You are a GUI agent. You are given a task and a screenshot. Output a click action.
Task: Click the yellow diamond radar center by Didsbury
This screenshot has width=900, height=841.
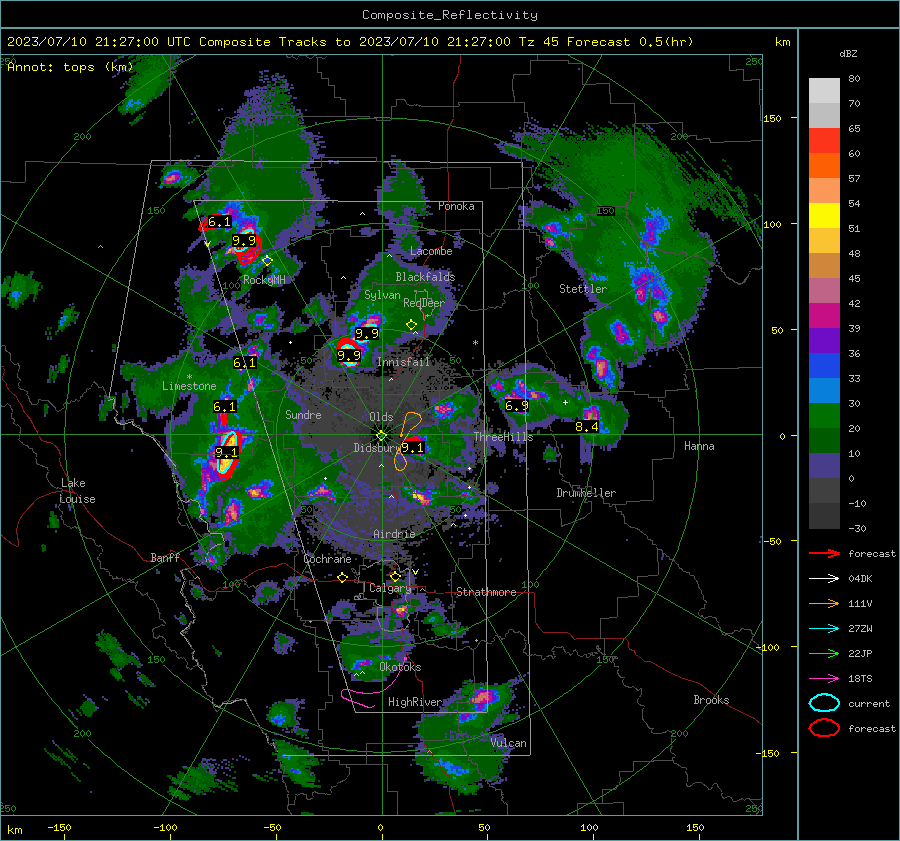(381, 436)
